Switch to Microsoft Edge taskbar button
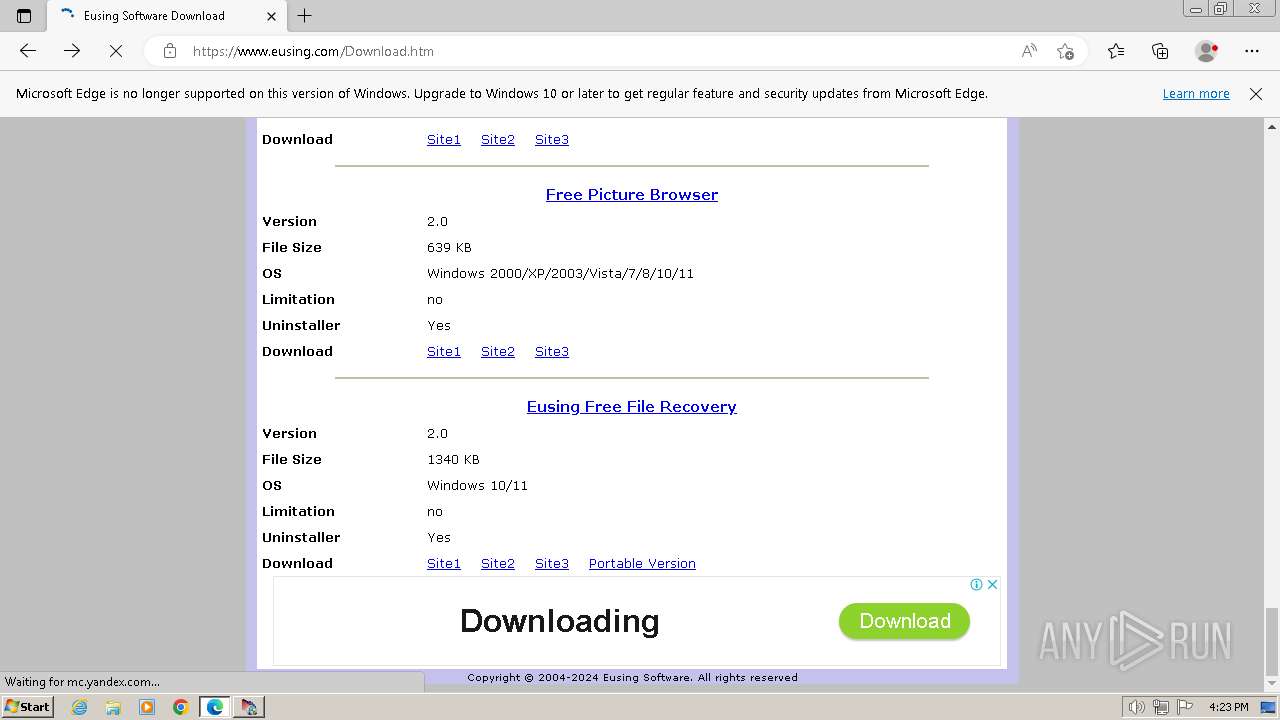Screen dimensions: 1280x720 pyautogui.click(x=215, y=707)
